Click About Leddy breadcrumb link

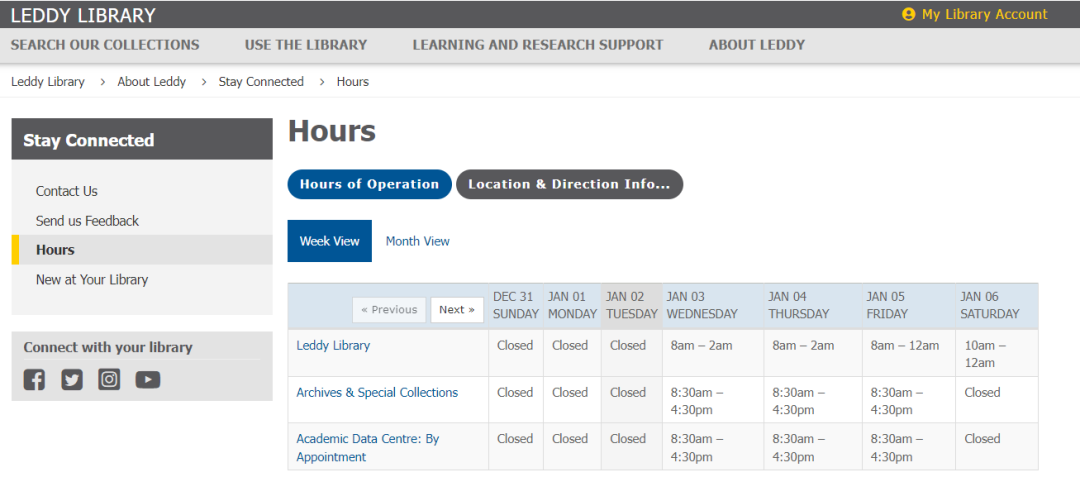pos(152,82)
